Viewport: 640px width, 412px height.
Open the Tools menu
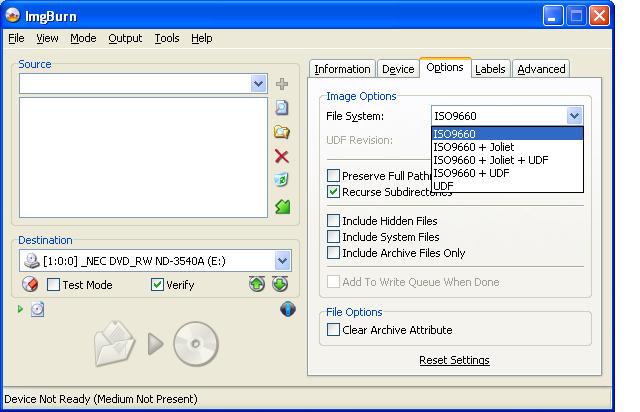click(x=167, y=38)
